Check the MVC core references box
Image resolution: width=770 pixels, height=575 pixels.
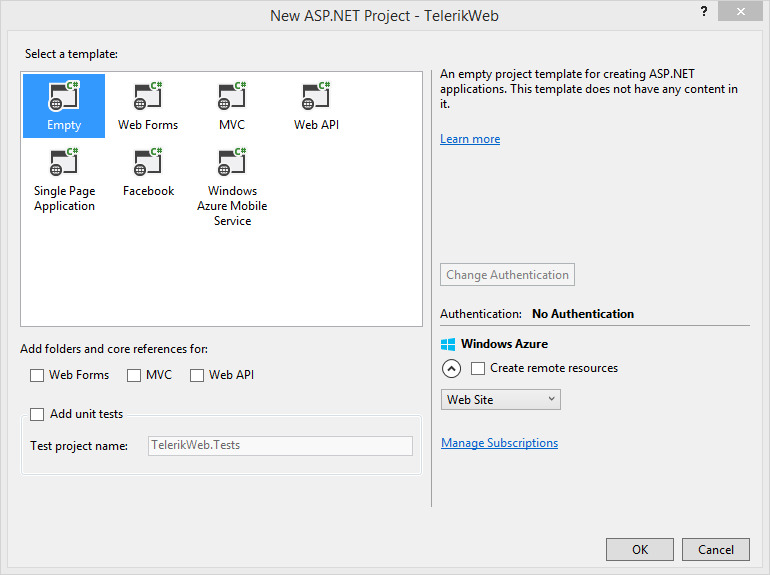pyautogui.click(x=134, y=375)
